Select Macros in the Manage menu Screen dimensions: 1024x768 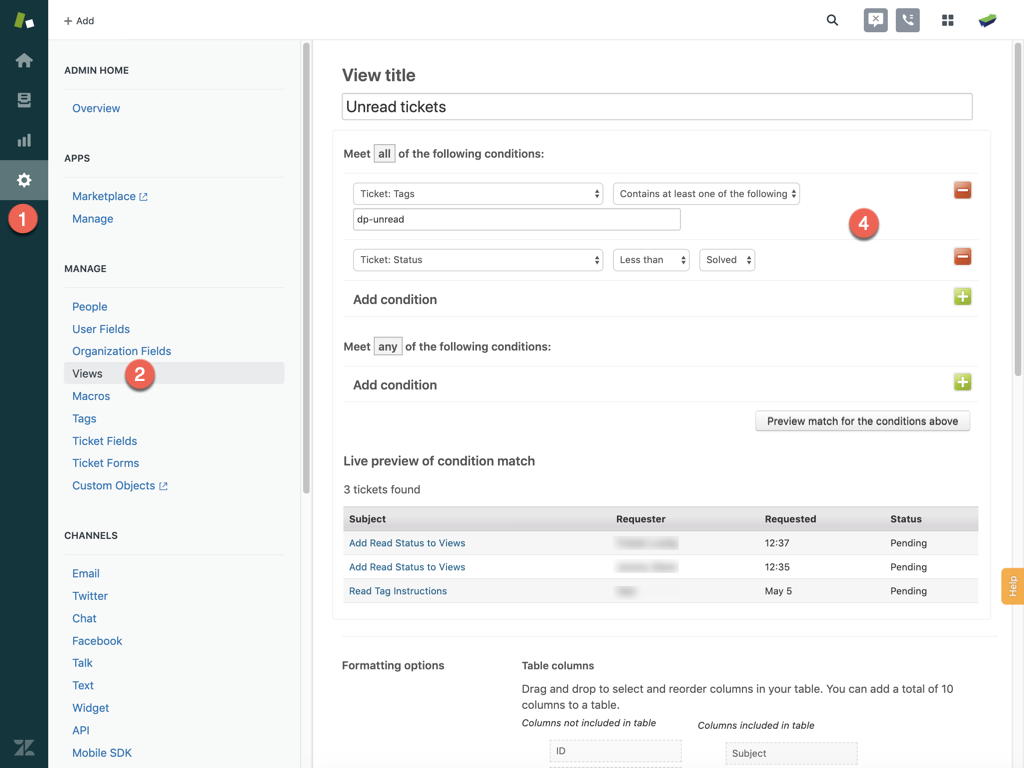[91, 396]
